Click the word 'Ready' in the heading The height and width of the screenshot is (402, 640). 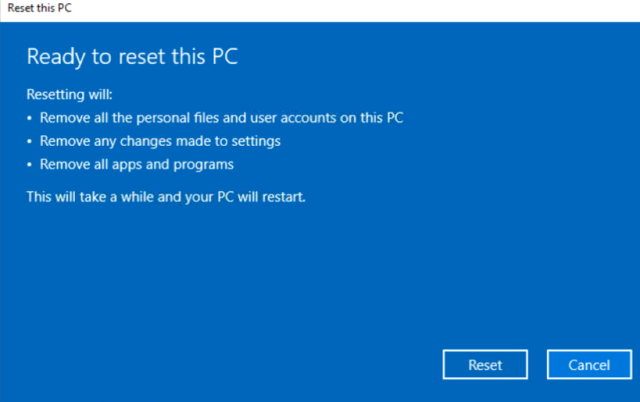pos(54,57)
